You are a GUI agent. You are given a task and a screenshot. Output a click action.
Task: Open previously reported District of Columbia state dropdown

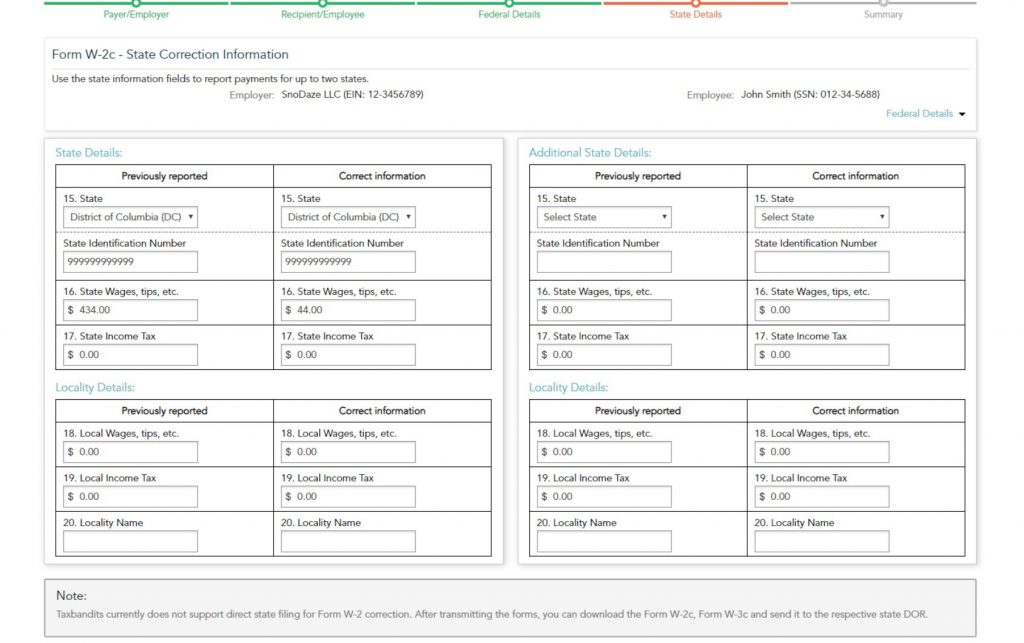(130, 217)
